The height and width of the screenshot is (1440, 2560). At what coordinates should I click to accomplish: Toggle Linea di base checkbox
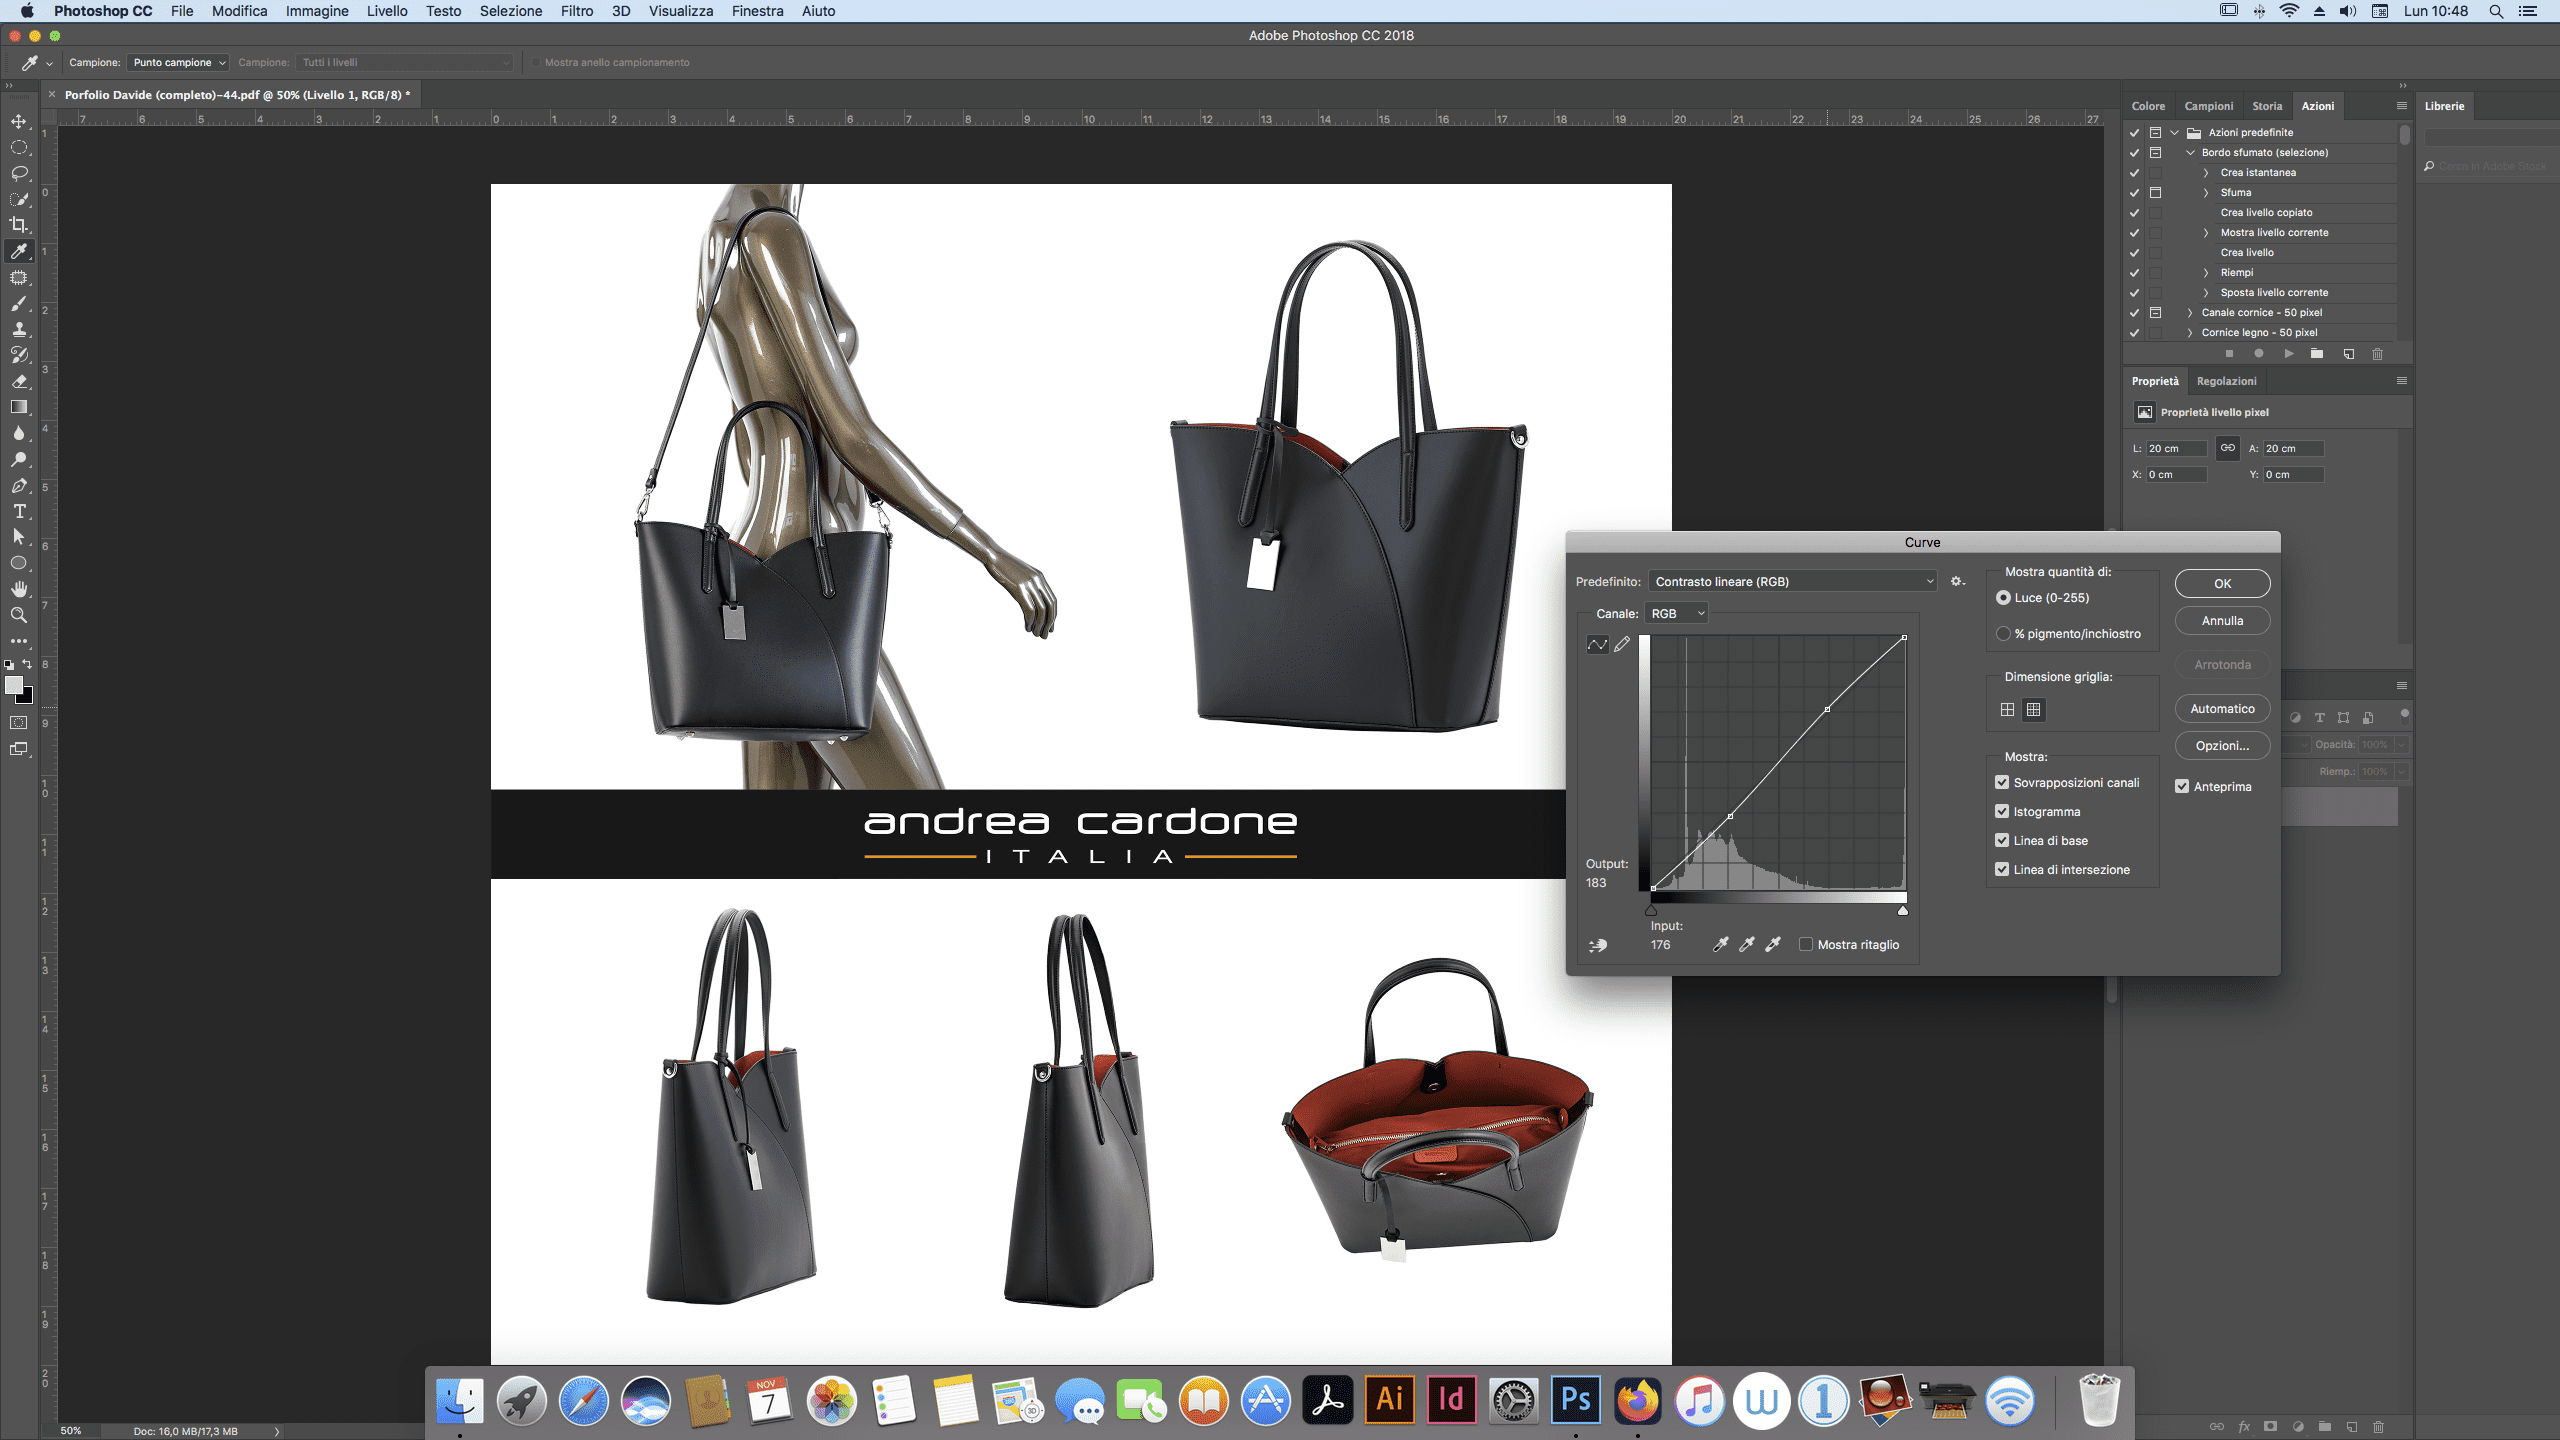coord(2002,840)
